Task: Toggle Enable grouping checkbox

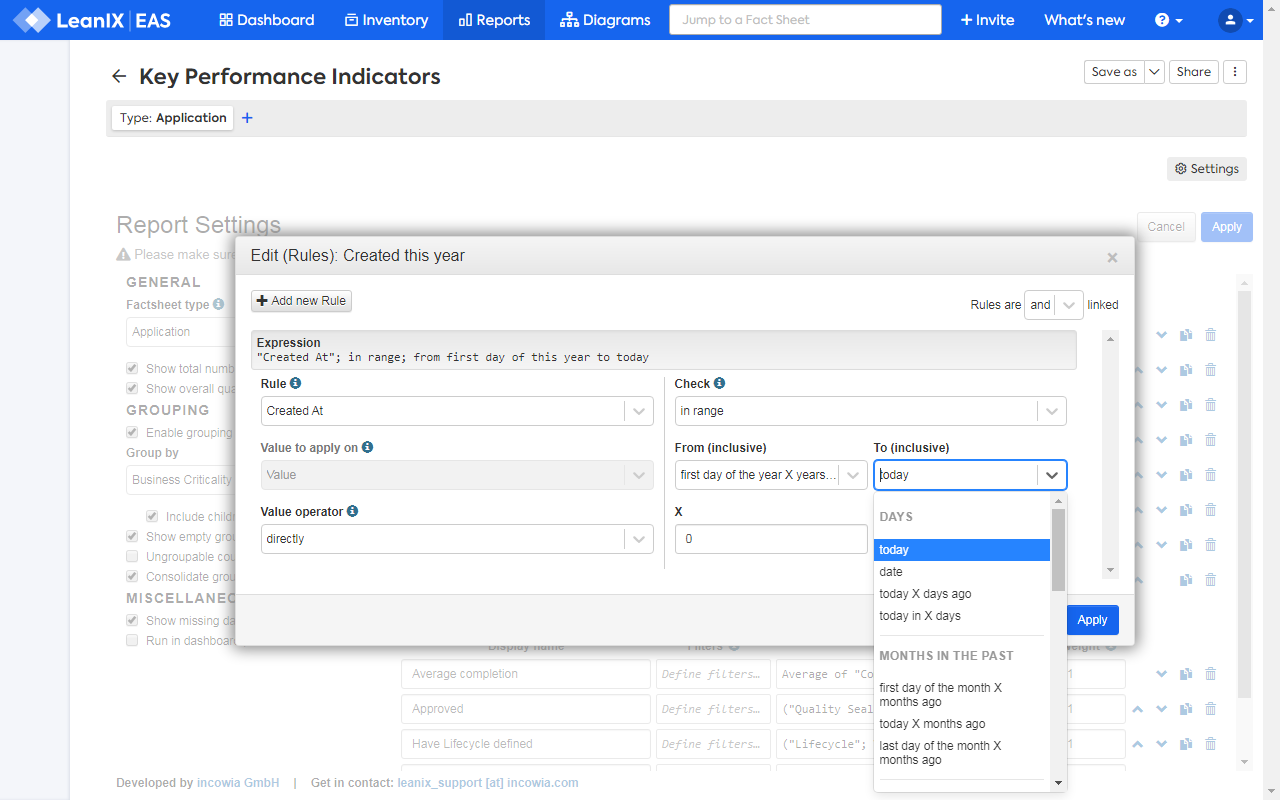Action: [132, 432]
